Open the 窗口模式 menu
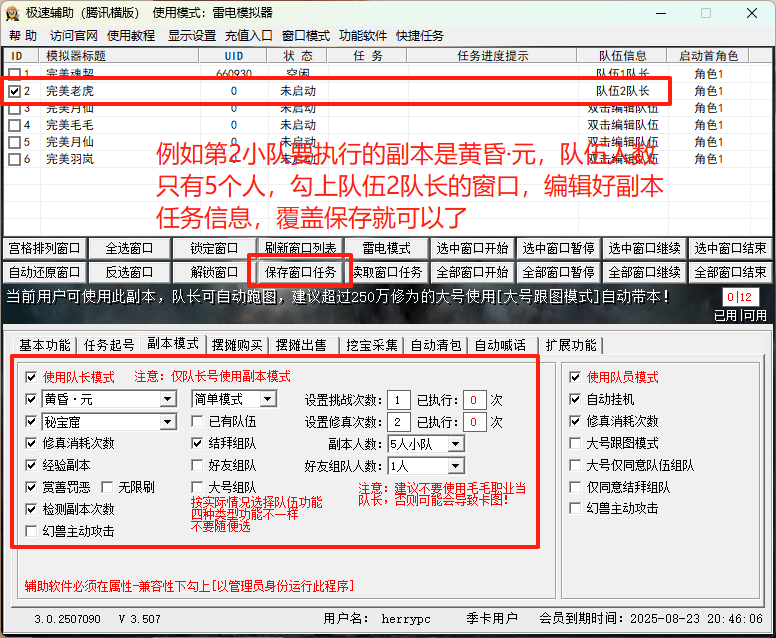Screen dimensions: 776x638 [x=306, y=36]
